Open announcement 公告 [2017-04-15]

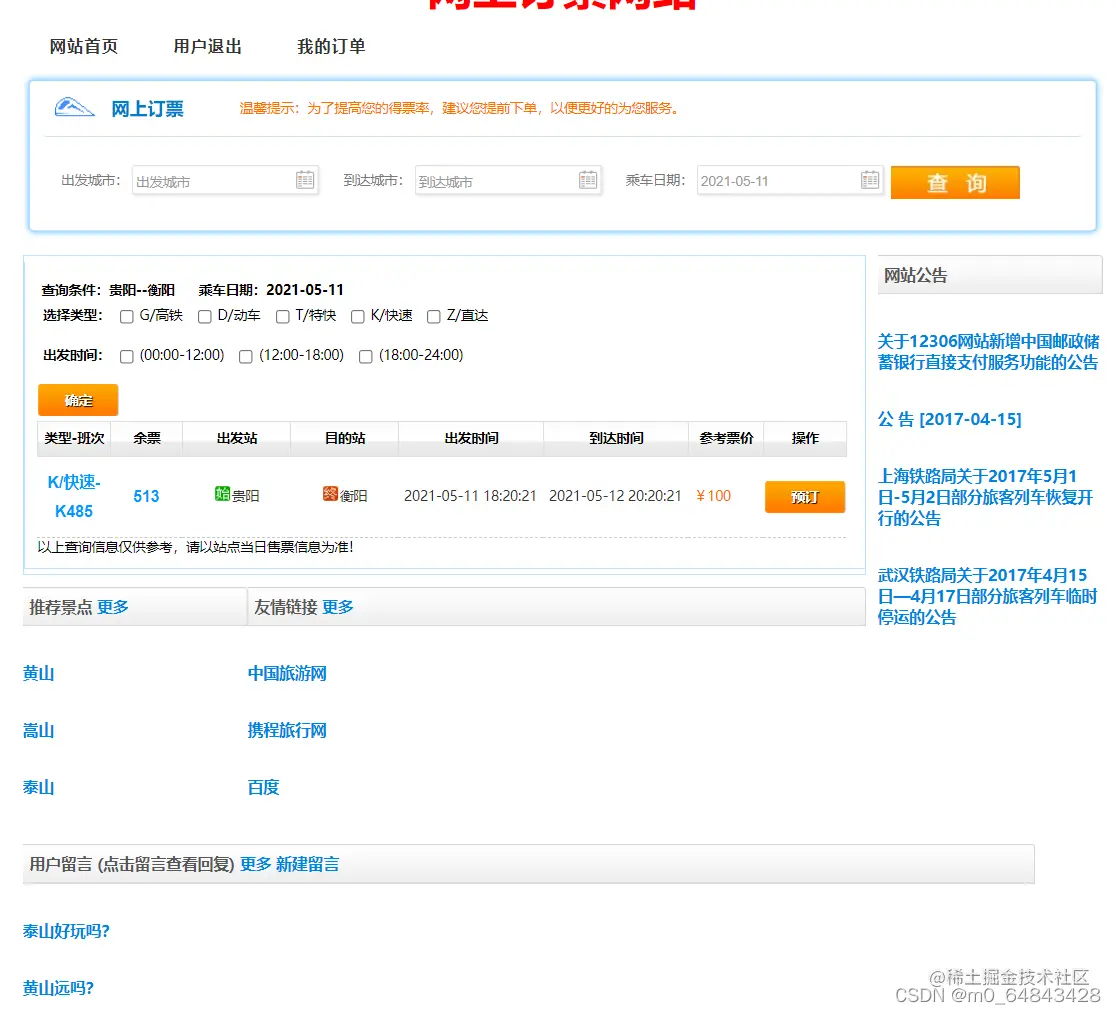[949, 419]
